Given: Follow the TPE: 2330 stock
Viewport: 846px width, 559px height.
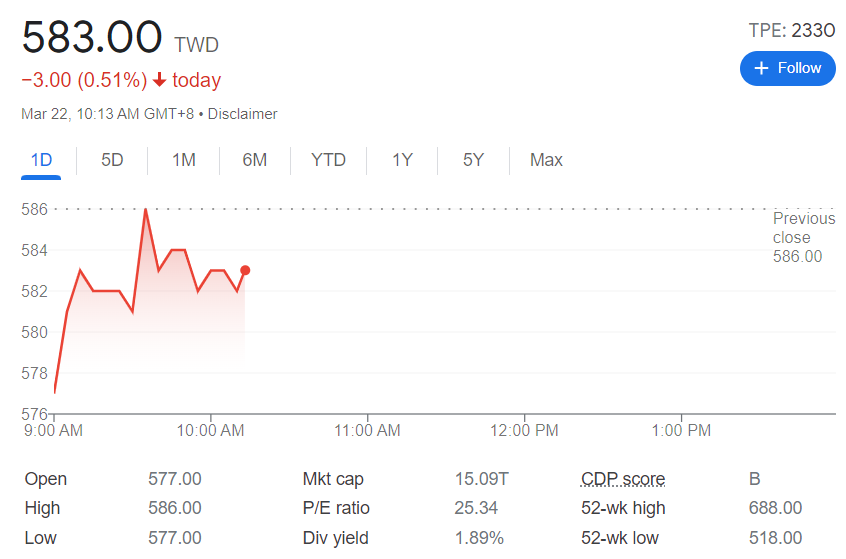Looking at the screenshot, I should click(x=787, y=68).
